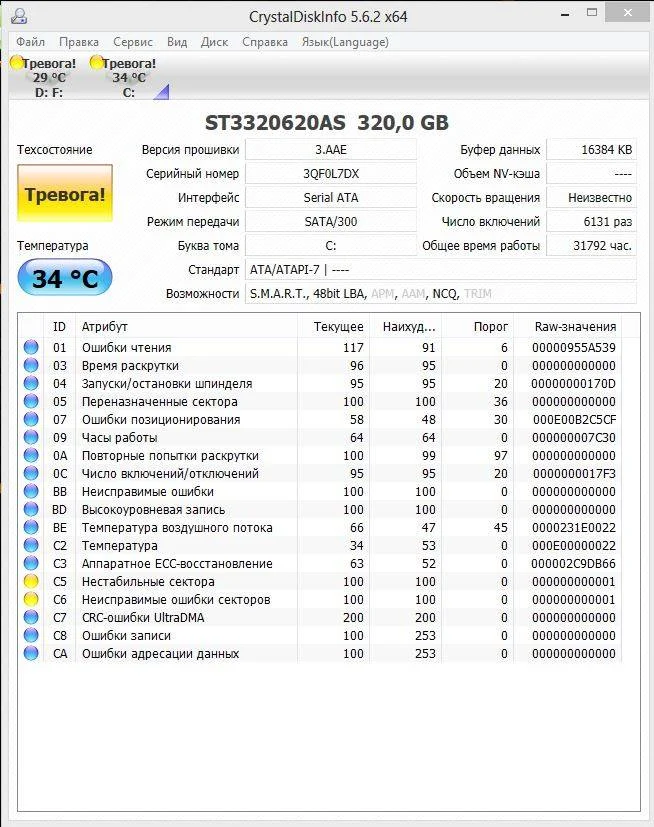Click buffer size value 16384 KB
654x827 pixels.
(591, 150)
